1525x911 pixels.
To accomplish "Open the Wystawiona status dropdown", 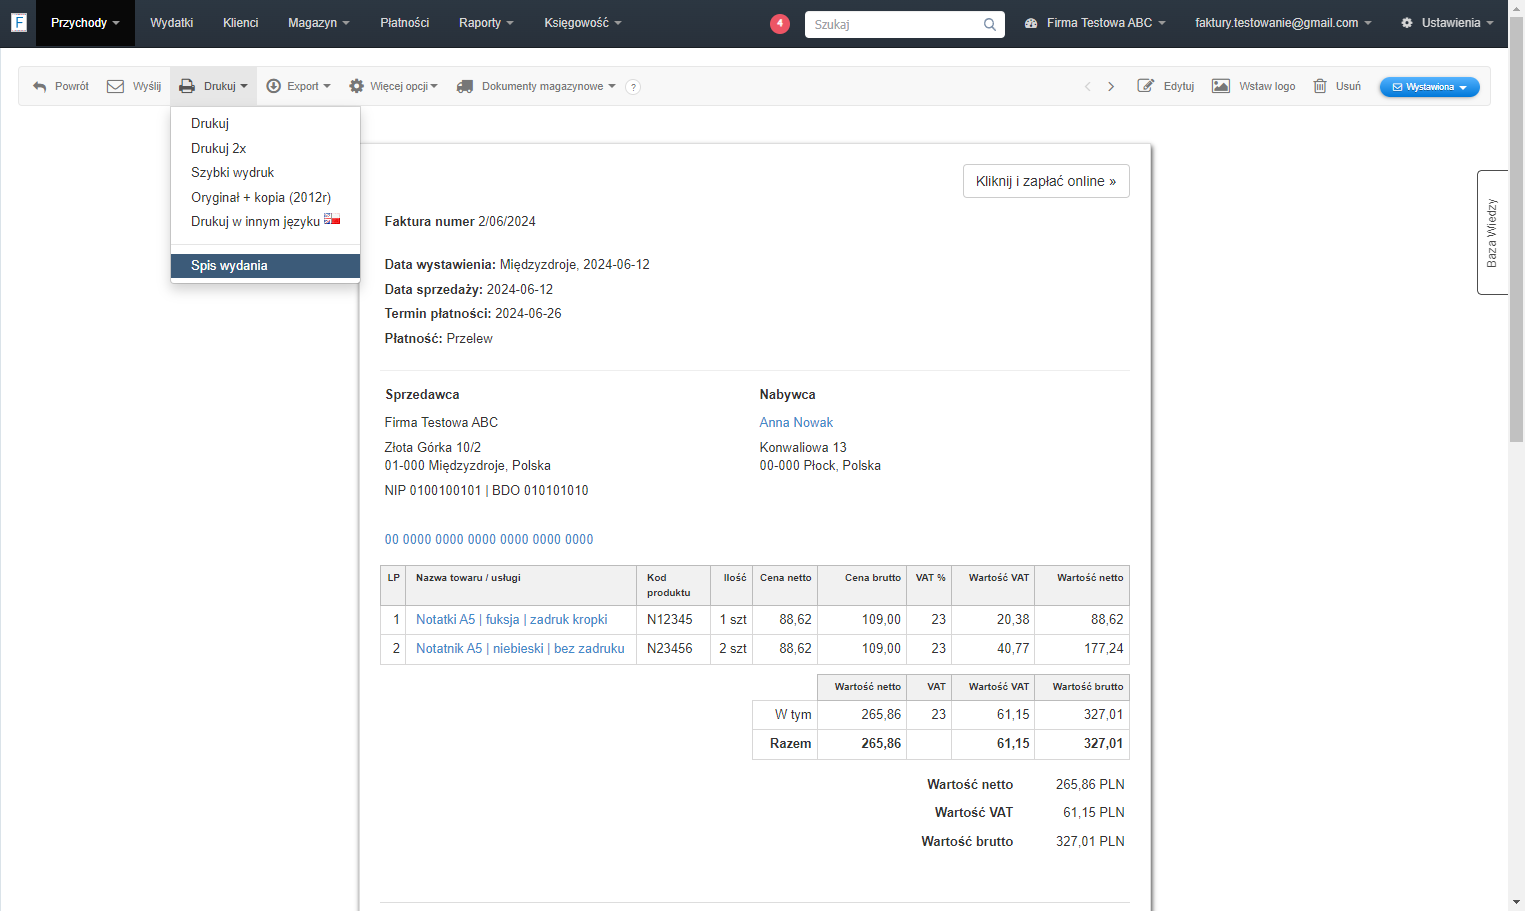I will pos(1429,87).
